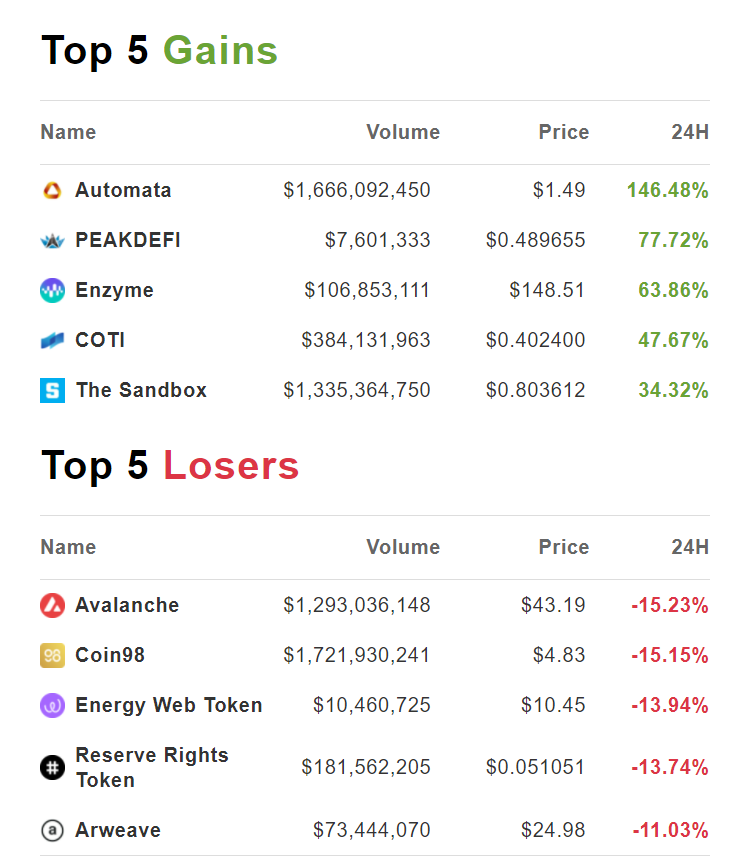Open the Avalanche coin name link
This screenshot has height=856, width=750.
point(127,605)
